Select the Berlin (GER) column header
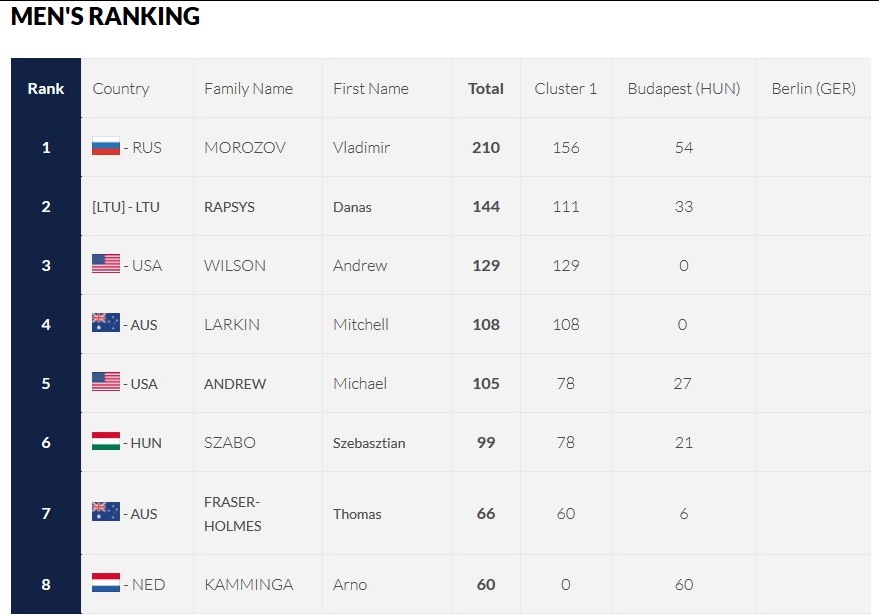 (813, 89)
